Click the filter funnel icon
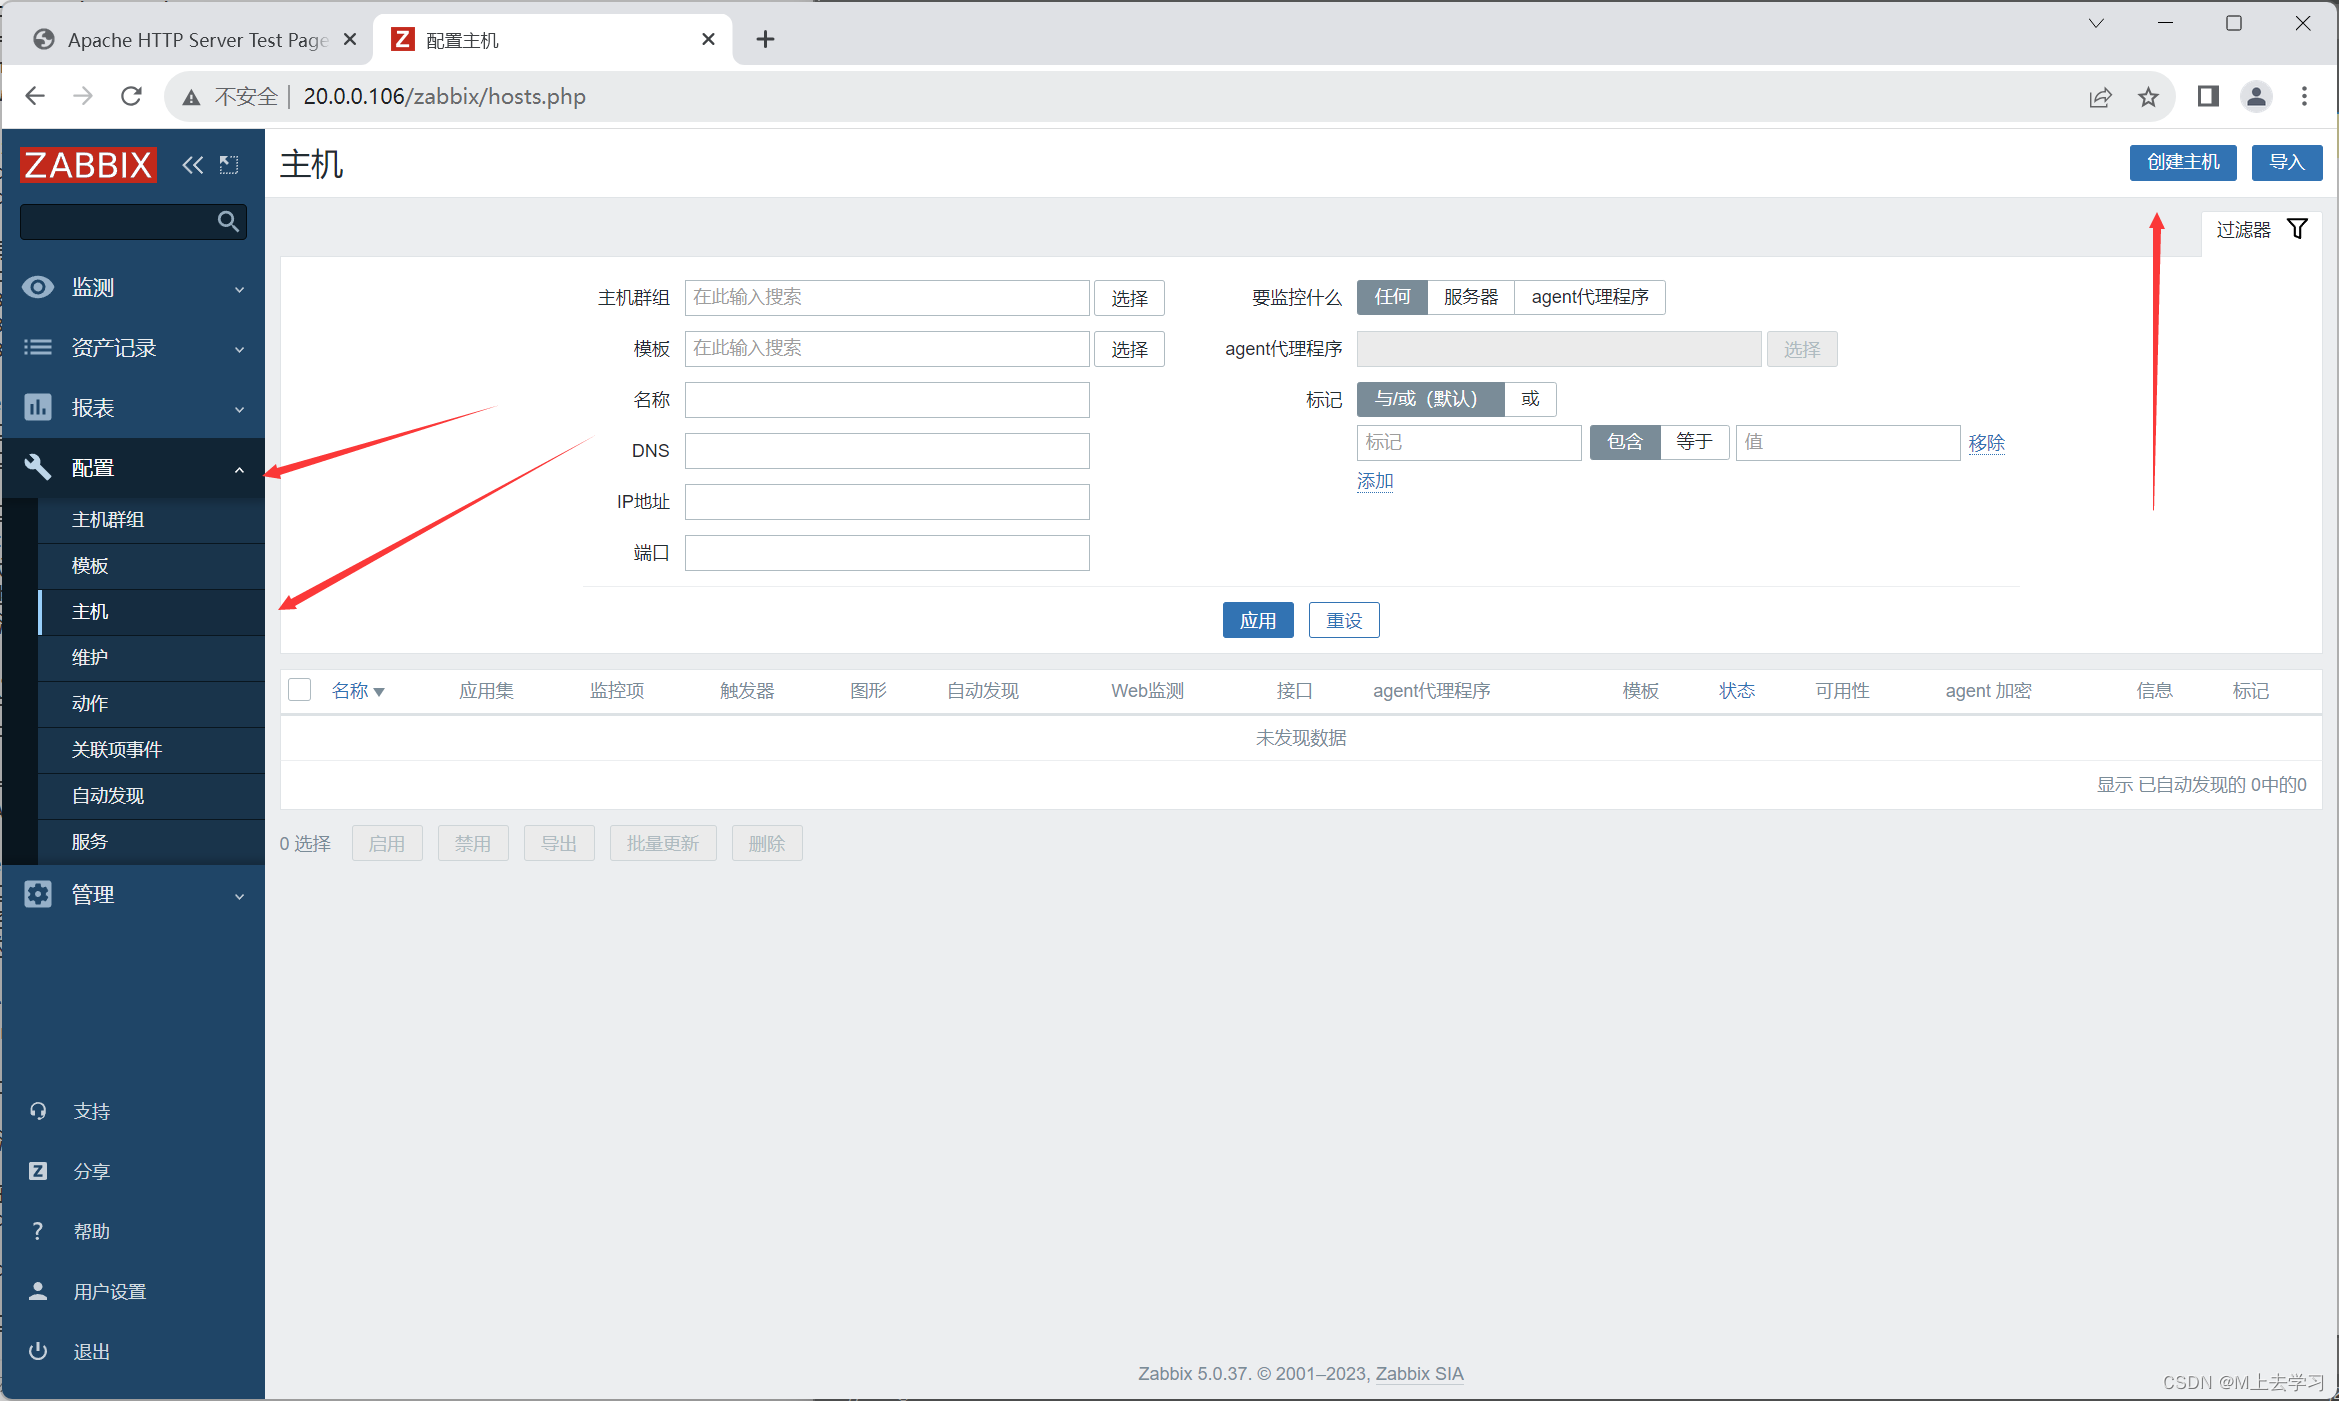This screenshot has height=1401, width=2339. (2298, 229)
